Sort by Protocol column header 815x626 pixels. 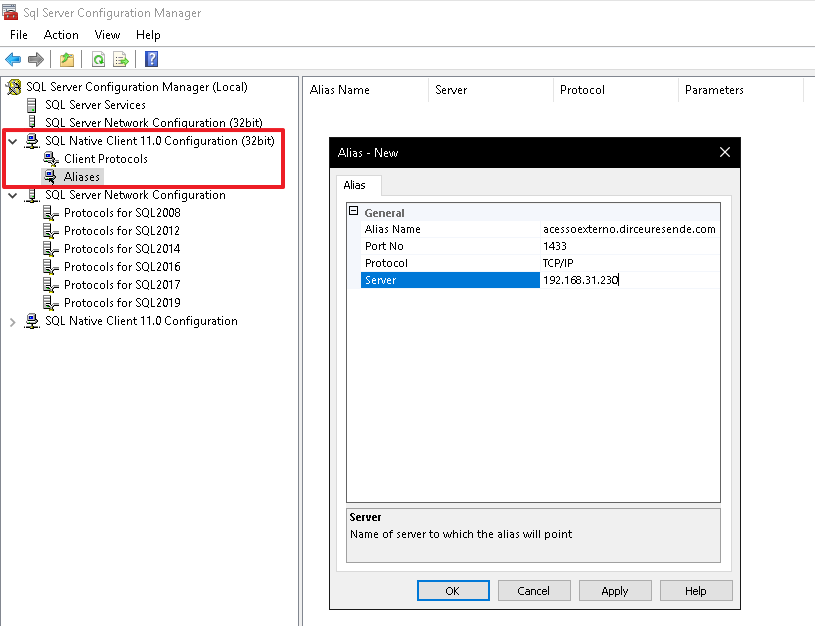pyautogui.click(x=616, y=90)
